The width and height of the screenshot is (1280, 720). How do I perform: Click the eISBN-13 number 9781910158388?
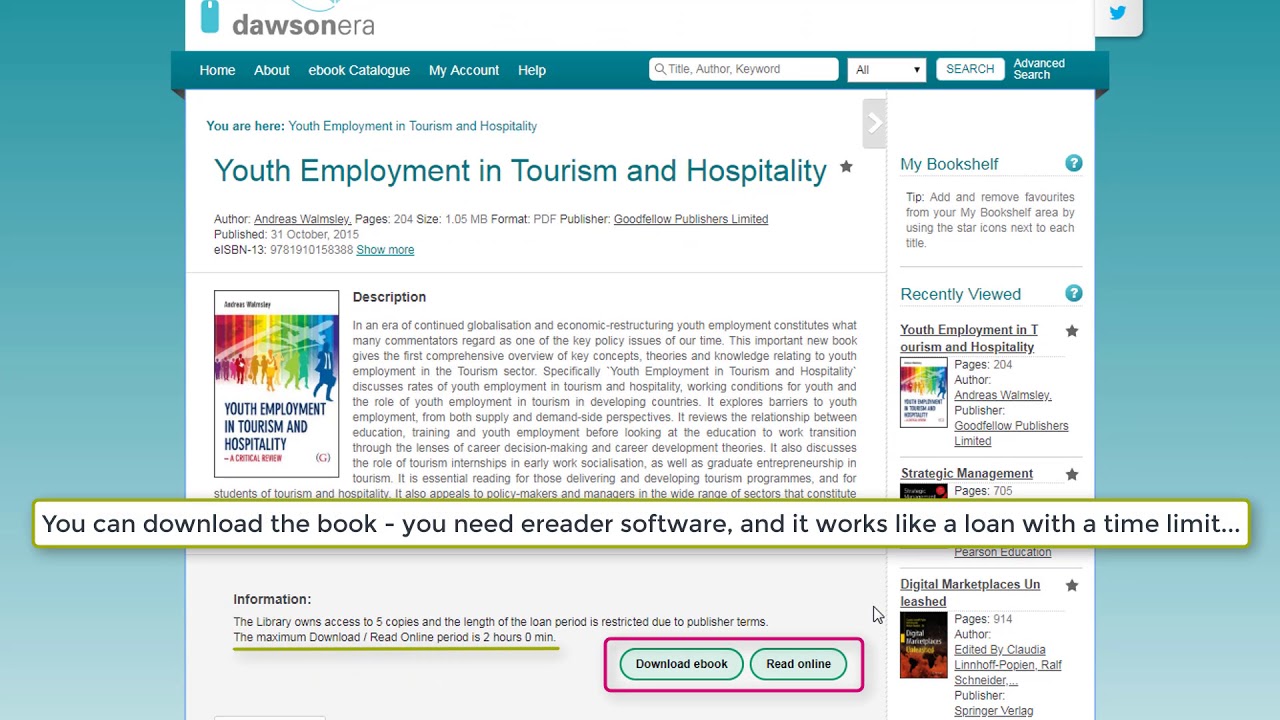click(x=311, y=250)
